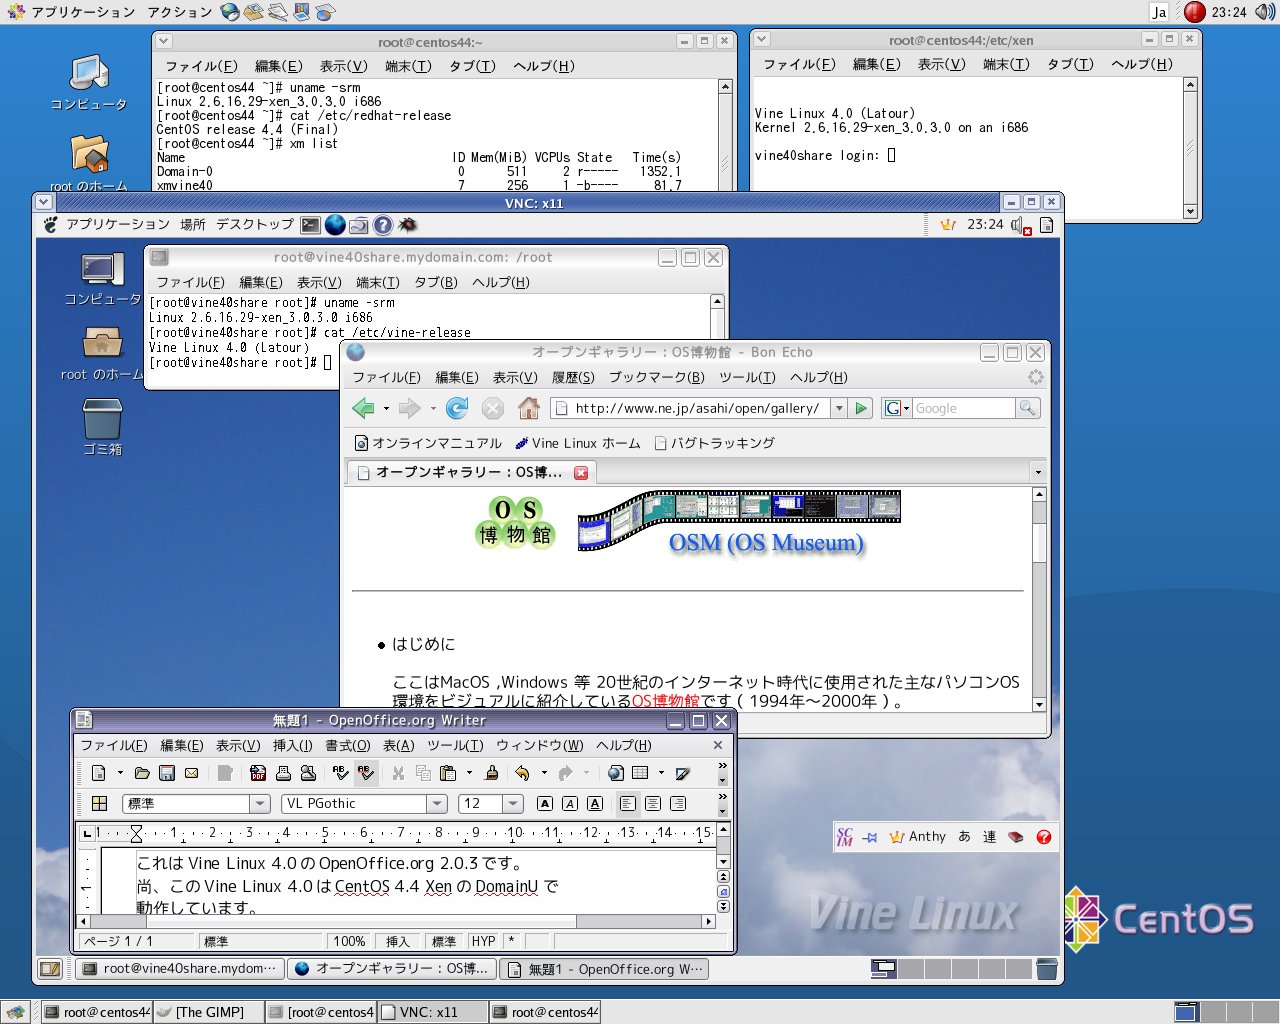Click the search magnifier icon in Bon Echo

[x=1027, y=408]
